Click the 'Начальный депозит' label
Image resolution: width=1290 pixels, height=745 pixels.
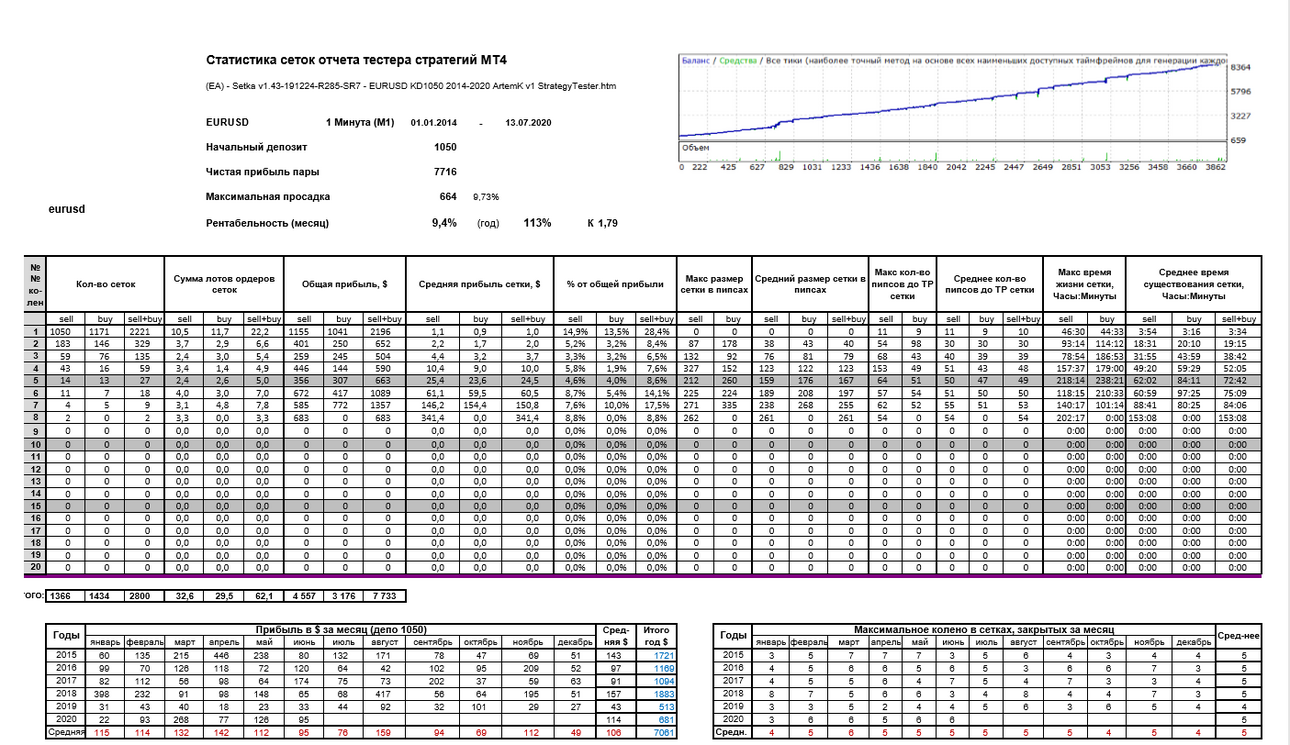(x=258, y=147)
